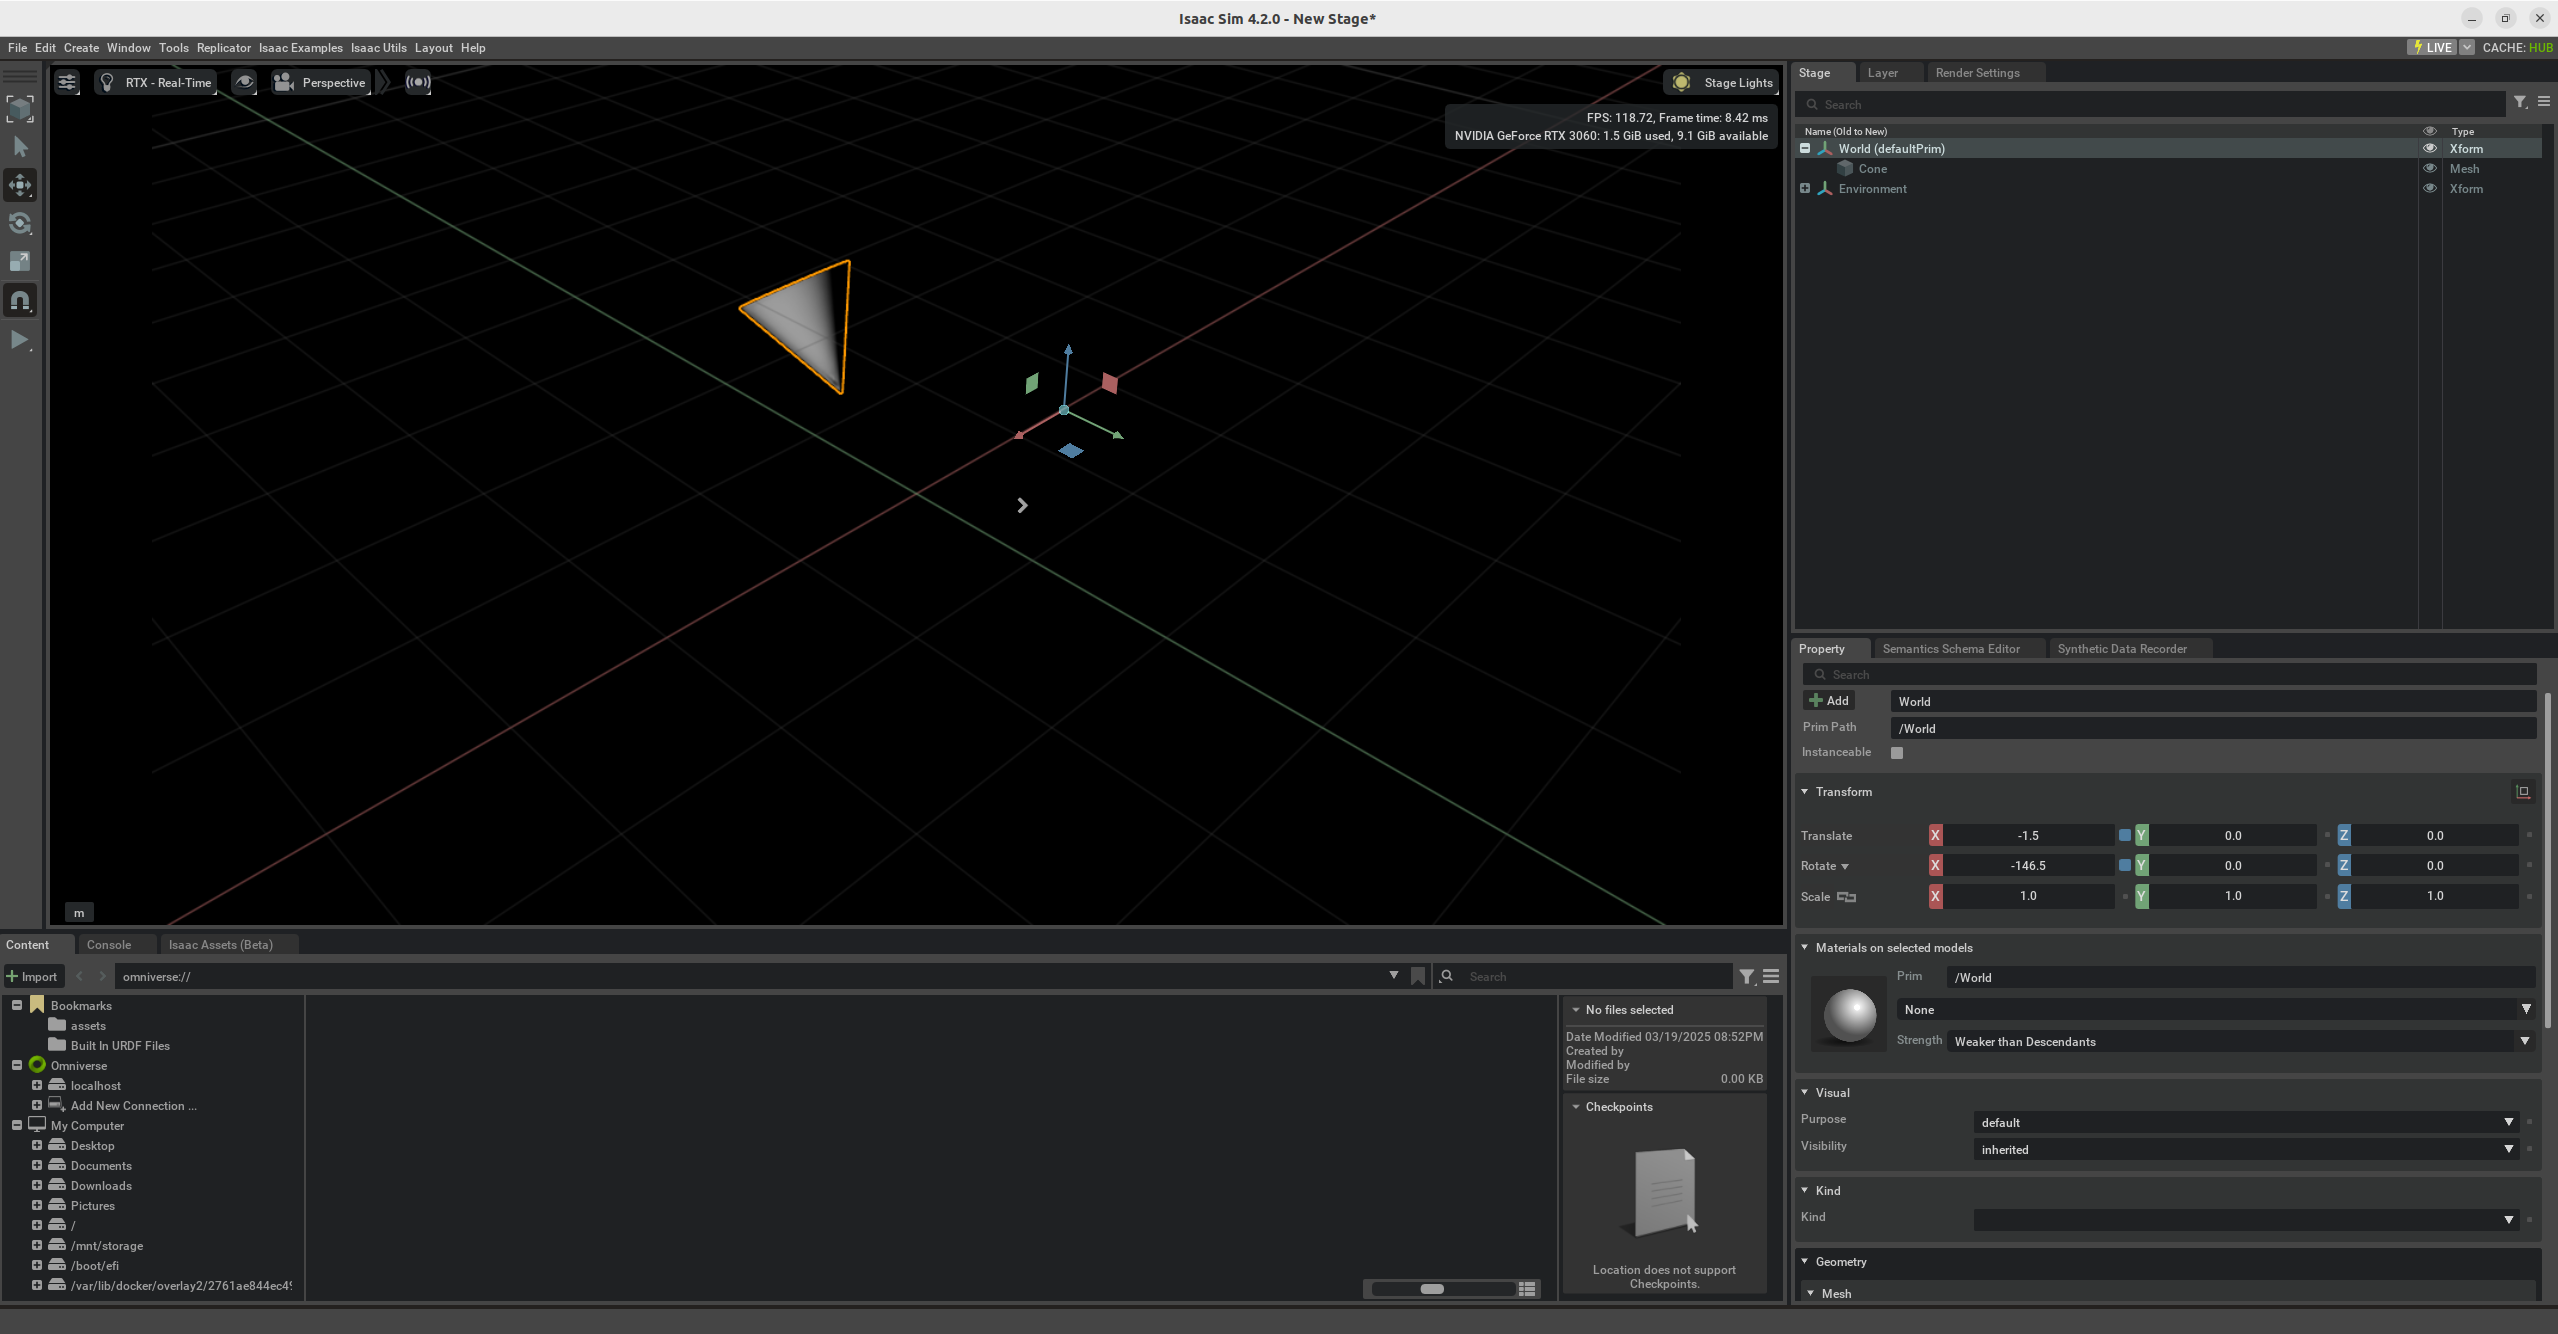Activate the Rotate gizmo tool
This screenshot has height=1334, width=2558.
click(20, 223)
